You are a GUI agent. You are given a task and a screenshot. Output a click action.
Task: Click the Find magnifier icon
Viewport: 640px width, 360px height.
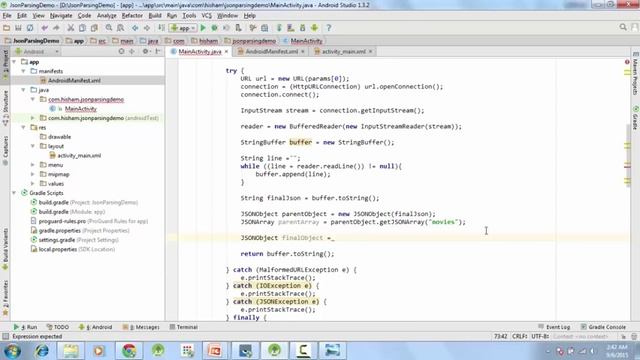(x=109, y=28)
